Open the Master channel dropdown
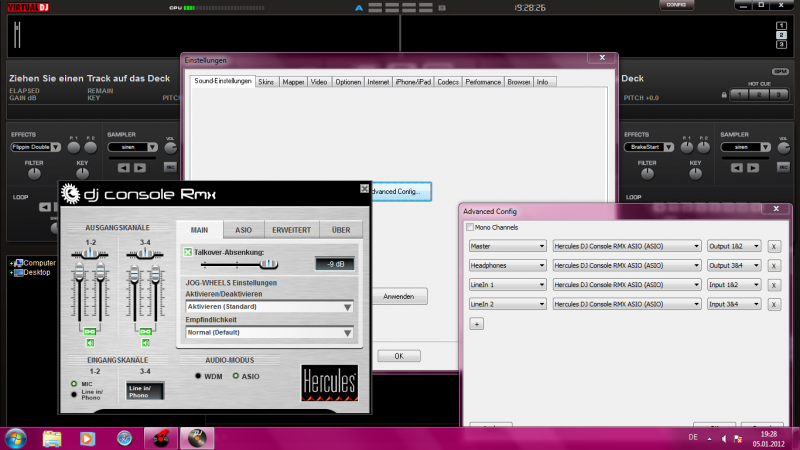 507,246
